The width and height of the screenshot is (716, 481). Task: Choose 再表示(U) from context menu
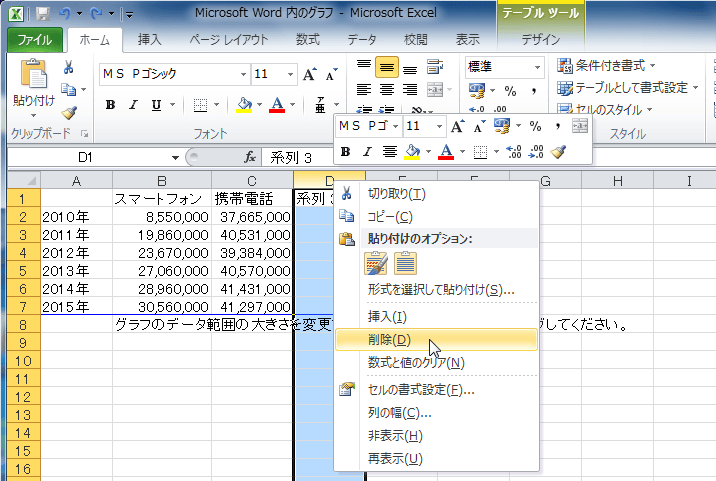pyautogui.click(x=436, y=458)
